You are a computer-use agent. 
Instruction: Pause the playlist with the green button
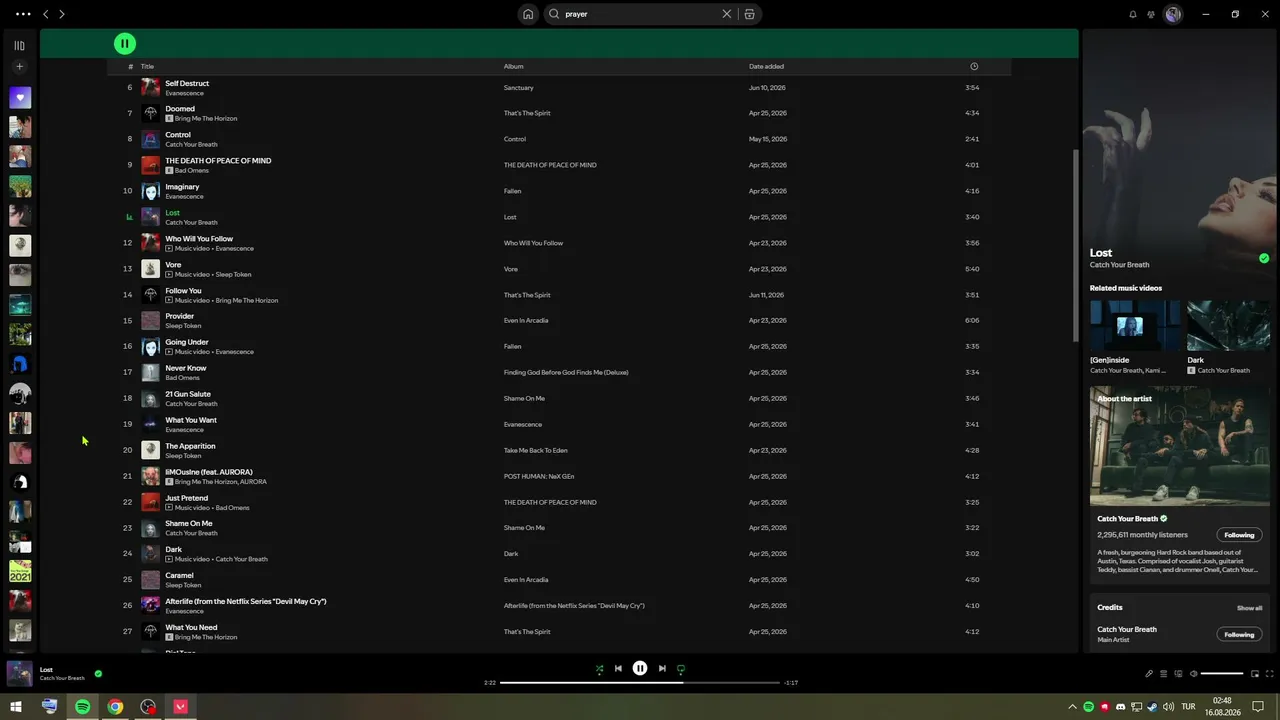[125, 43]
